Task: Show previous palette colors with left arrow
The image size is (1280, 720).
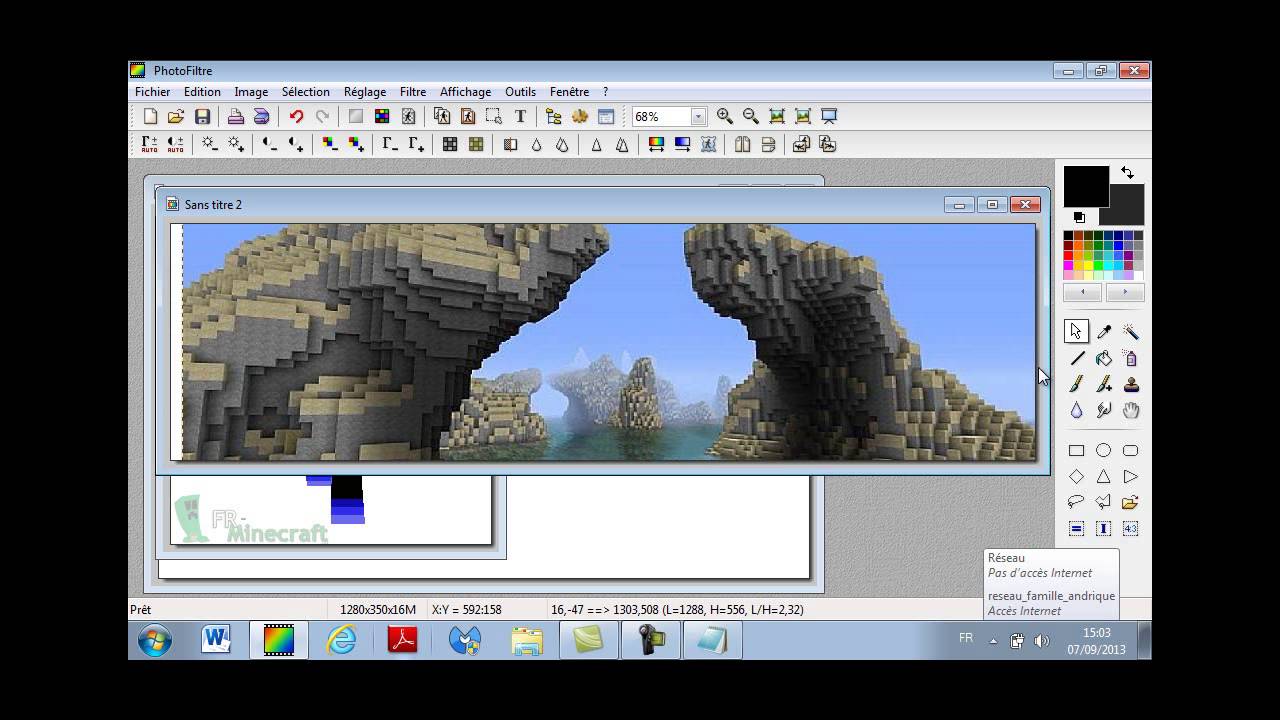Action: point(1082,292)
